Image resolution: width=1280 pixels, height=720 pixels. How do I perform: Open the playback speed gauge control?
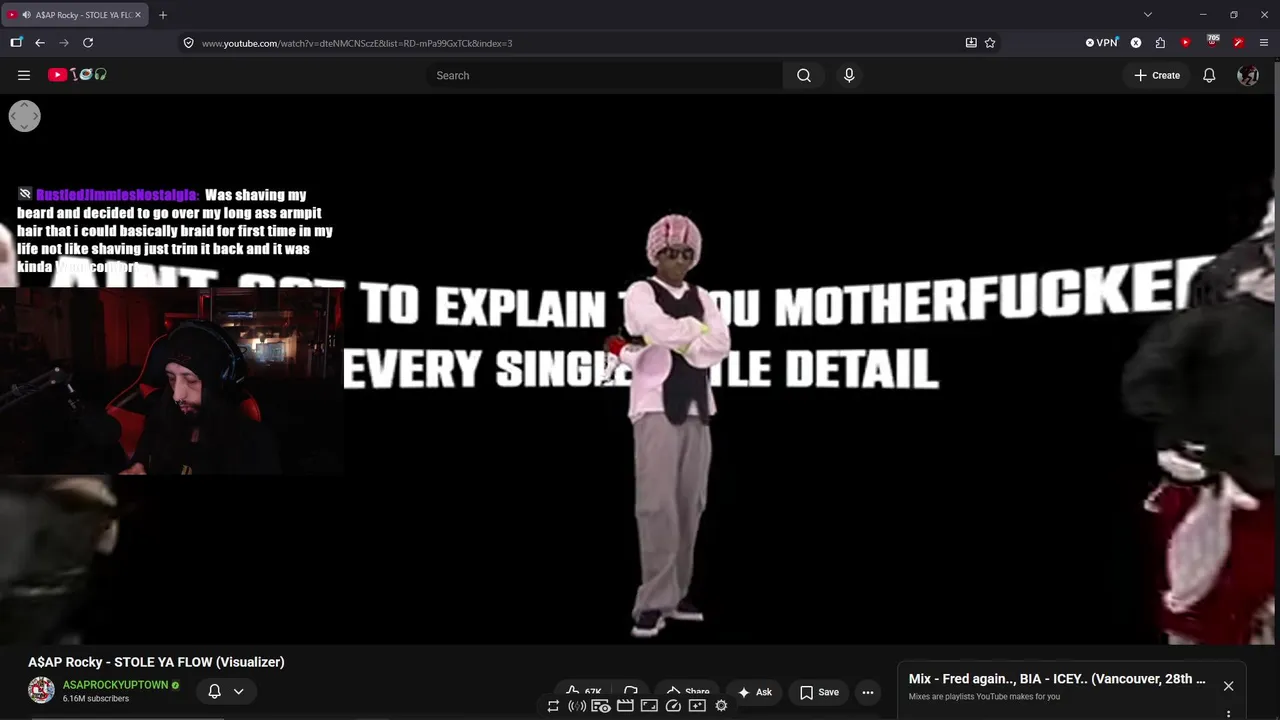(x=673, y=706)
